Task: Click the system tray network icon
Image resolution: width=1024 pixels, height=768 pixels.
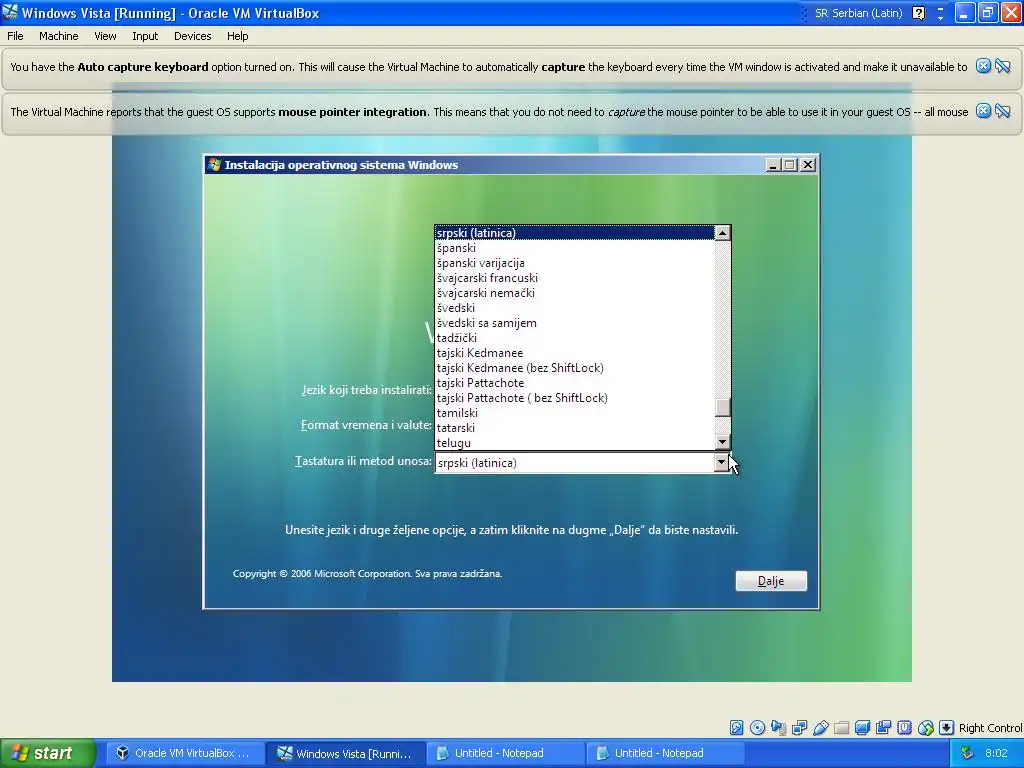Action: click(x=967, y=753)
